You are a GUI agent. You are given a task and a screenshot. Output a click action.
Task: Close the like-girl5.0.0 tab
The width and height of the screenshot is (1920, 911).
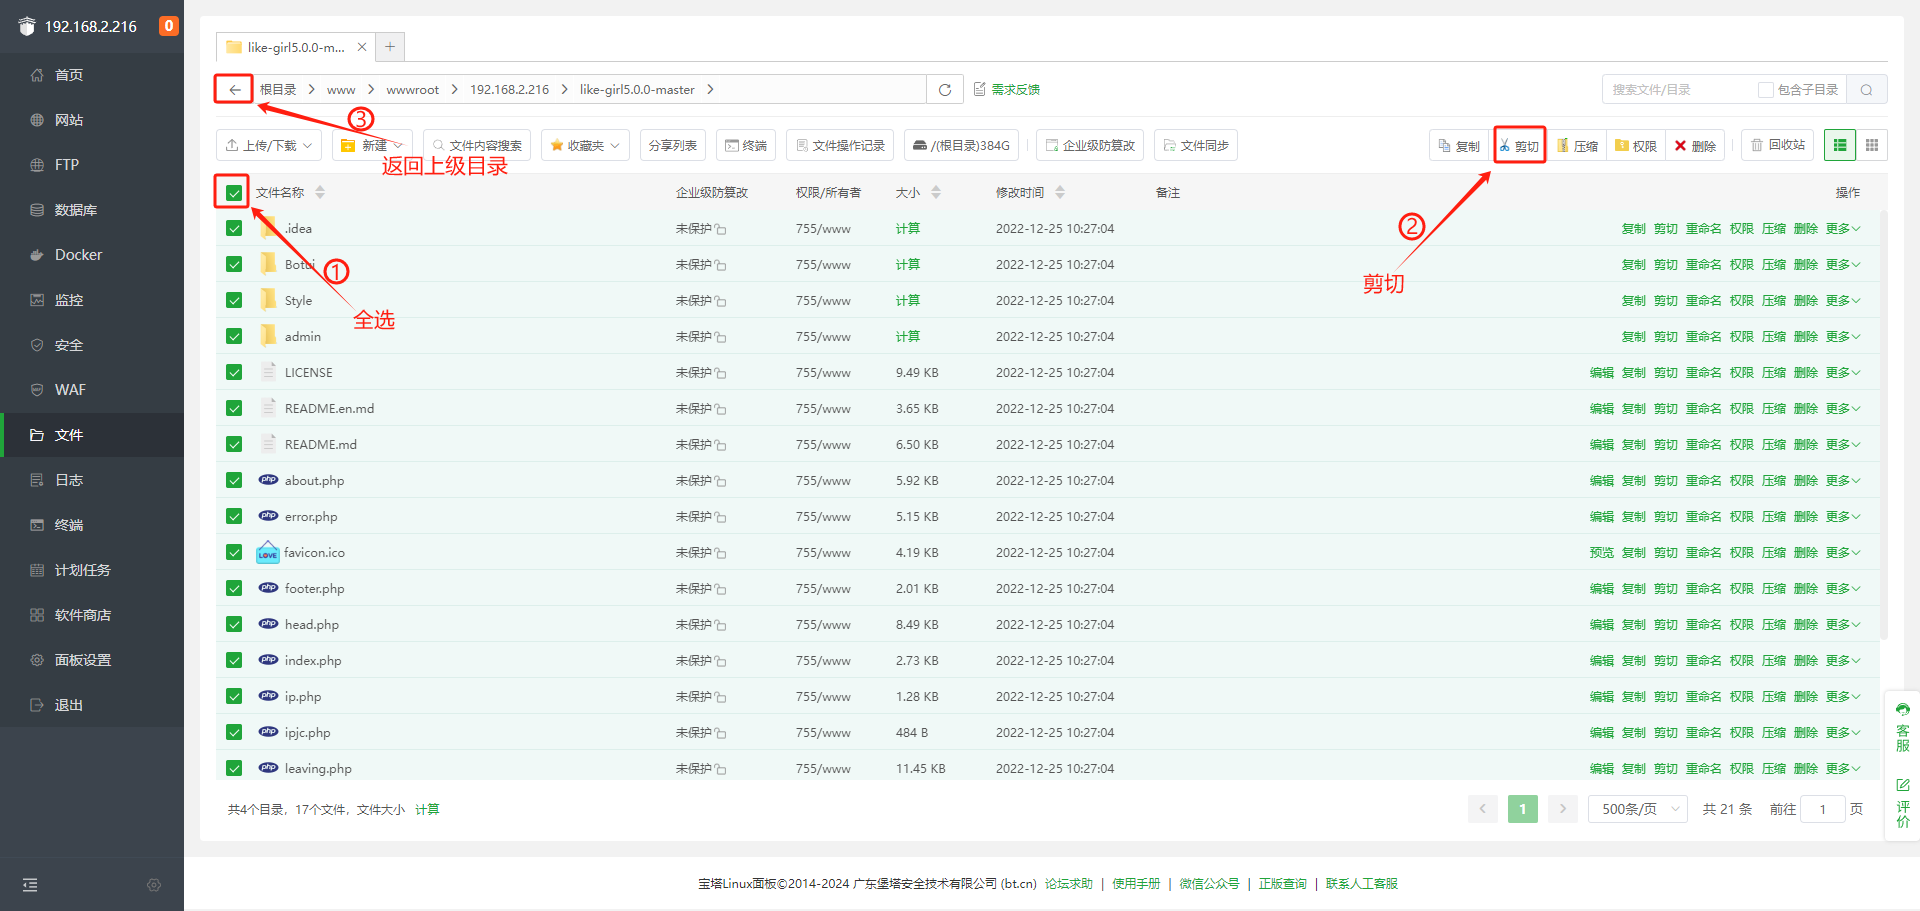(362, 47)
